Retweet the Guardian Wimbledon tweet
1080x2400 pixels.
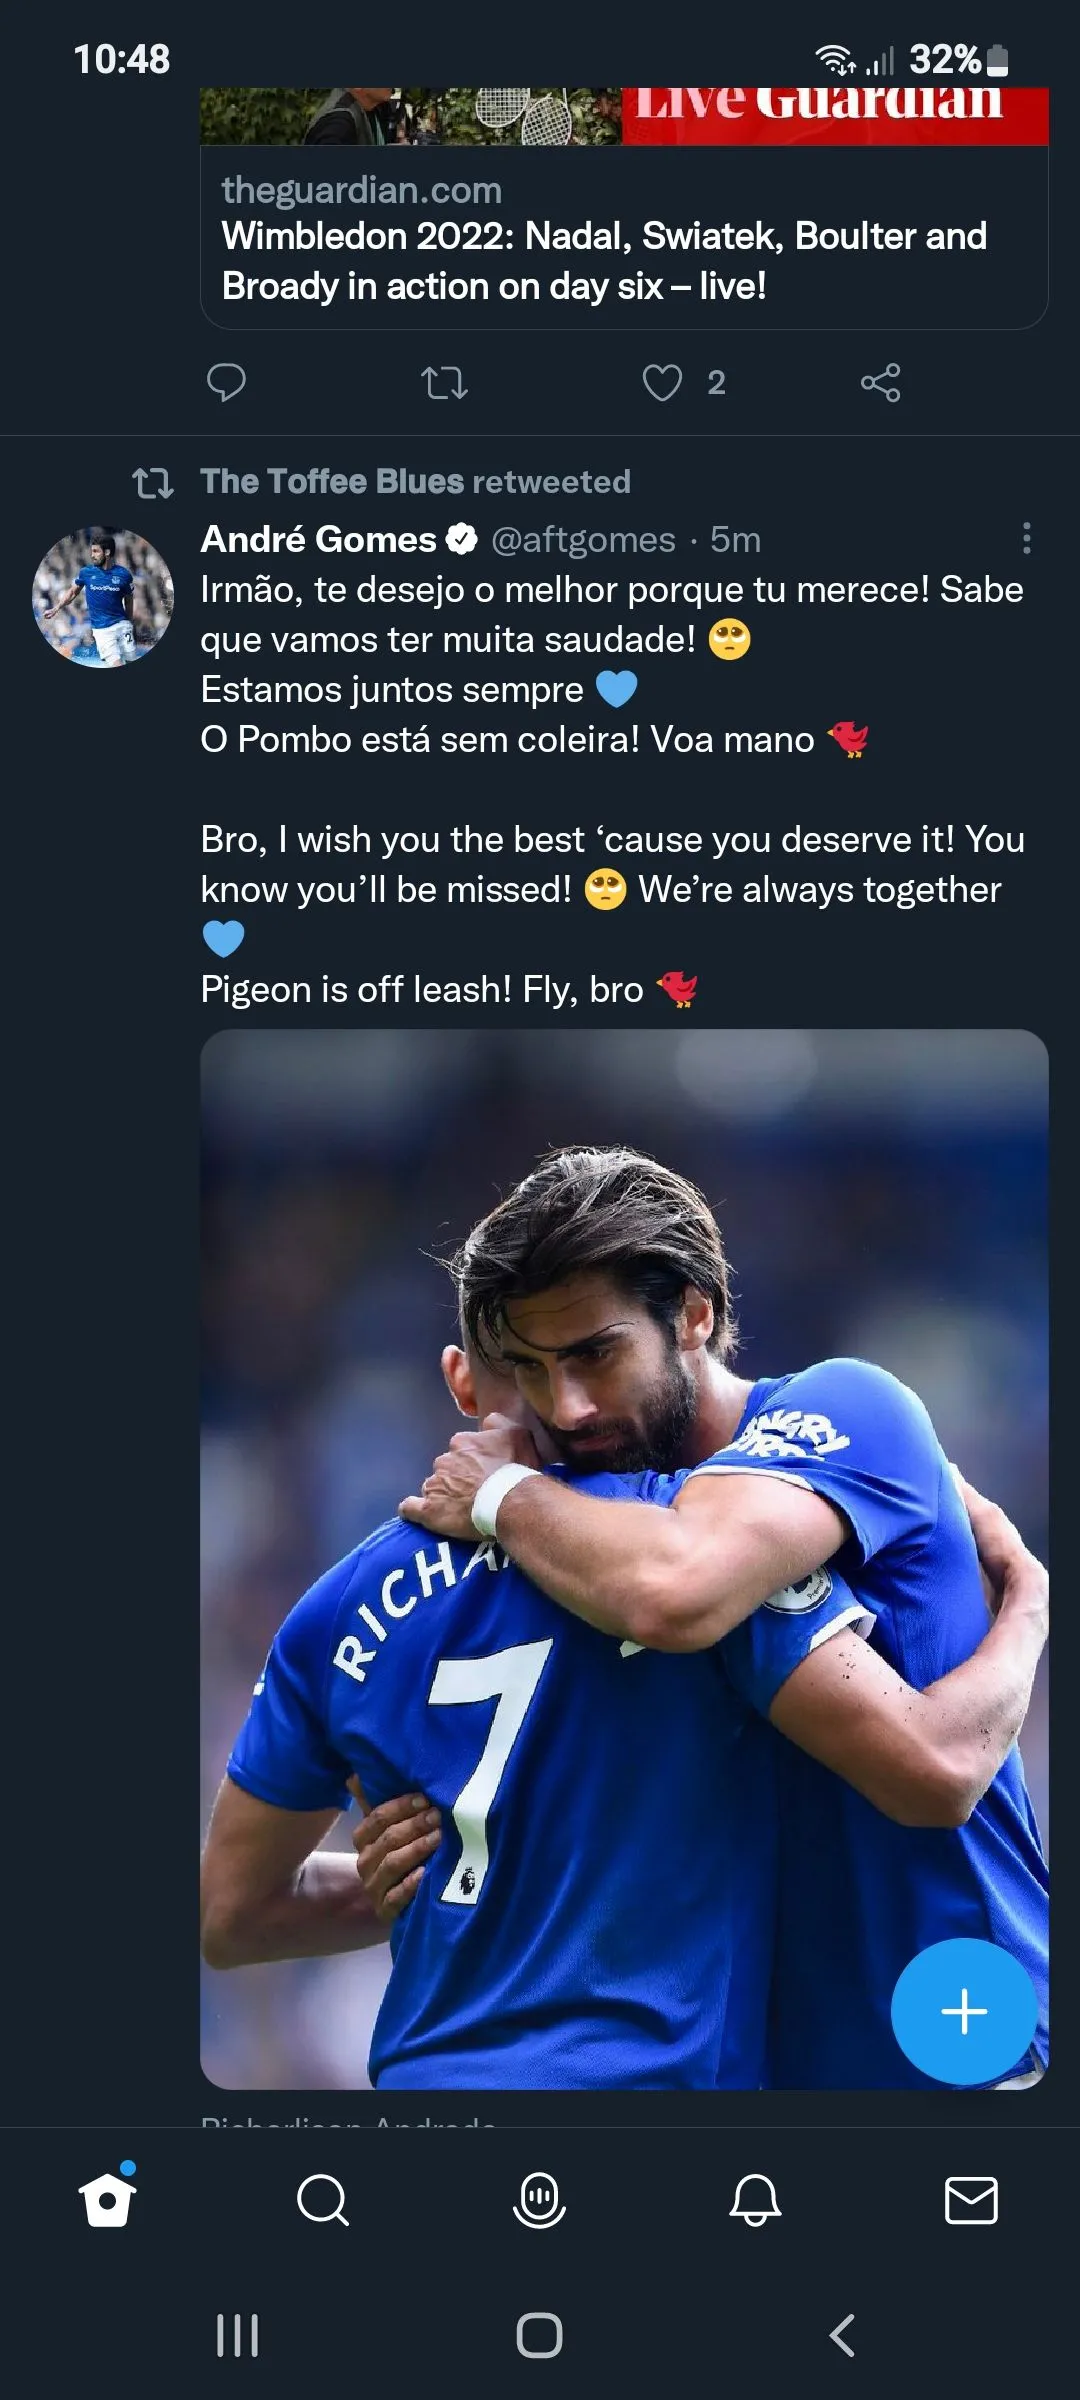(444, 382)
